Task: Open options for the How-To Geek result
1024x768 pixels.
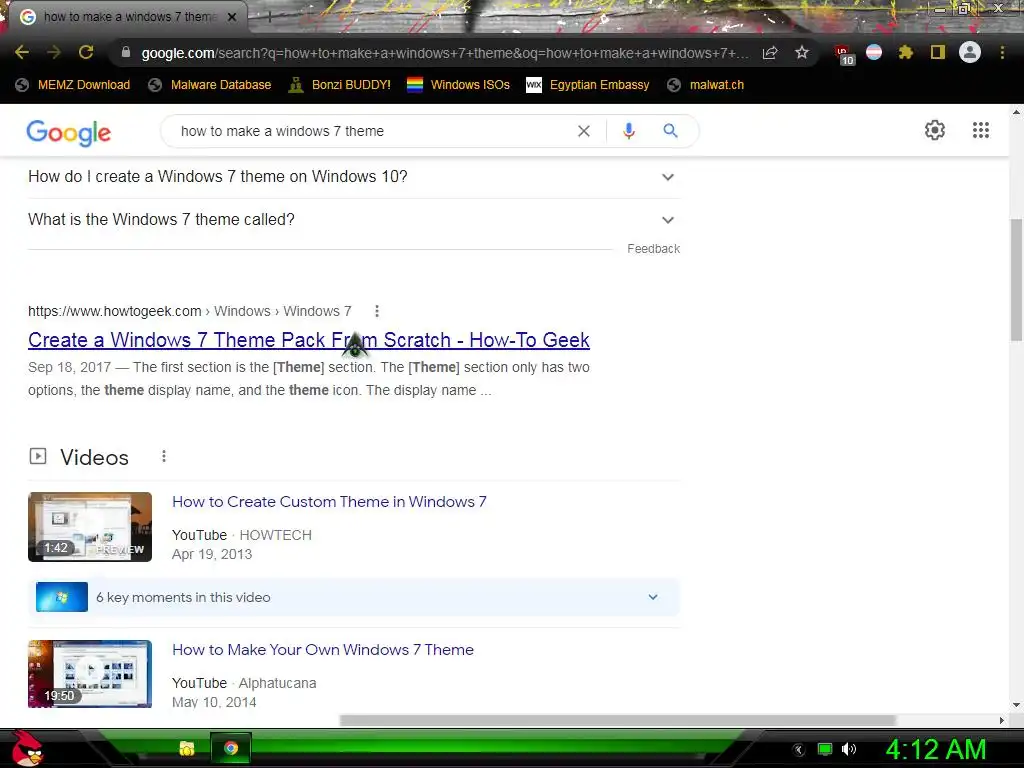Action: (x=377, y=312)
